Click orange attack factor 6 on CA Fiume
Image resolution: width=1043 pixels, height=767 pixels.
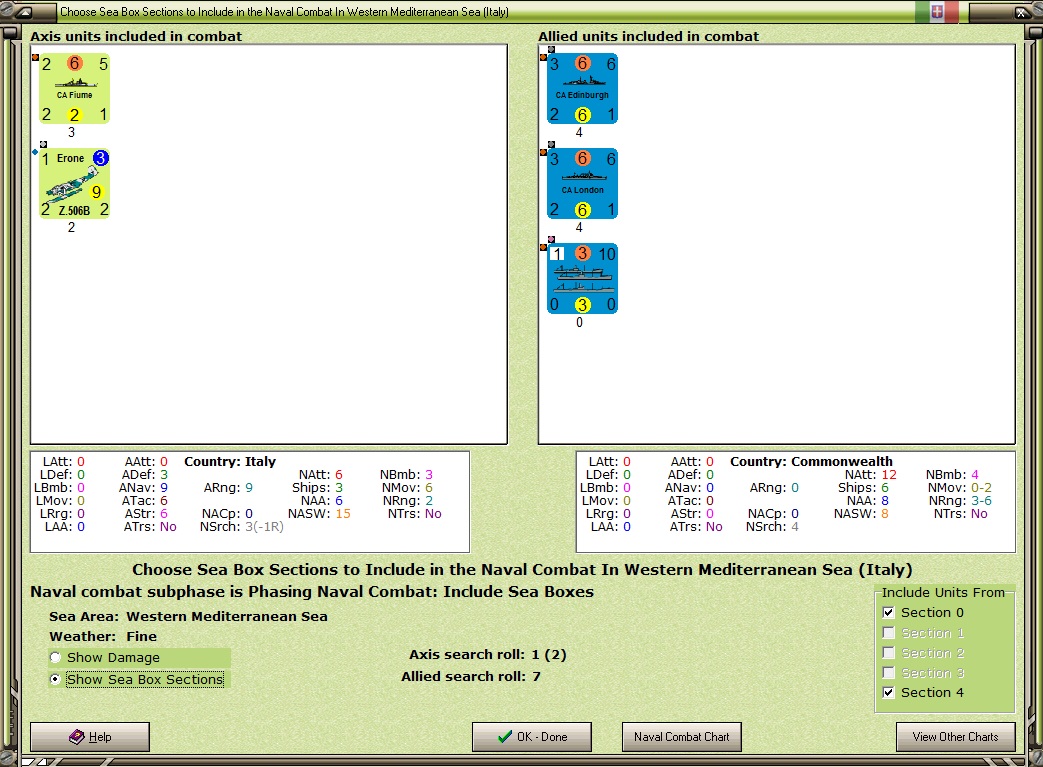click(74, 63)
